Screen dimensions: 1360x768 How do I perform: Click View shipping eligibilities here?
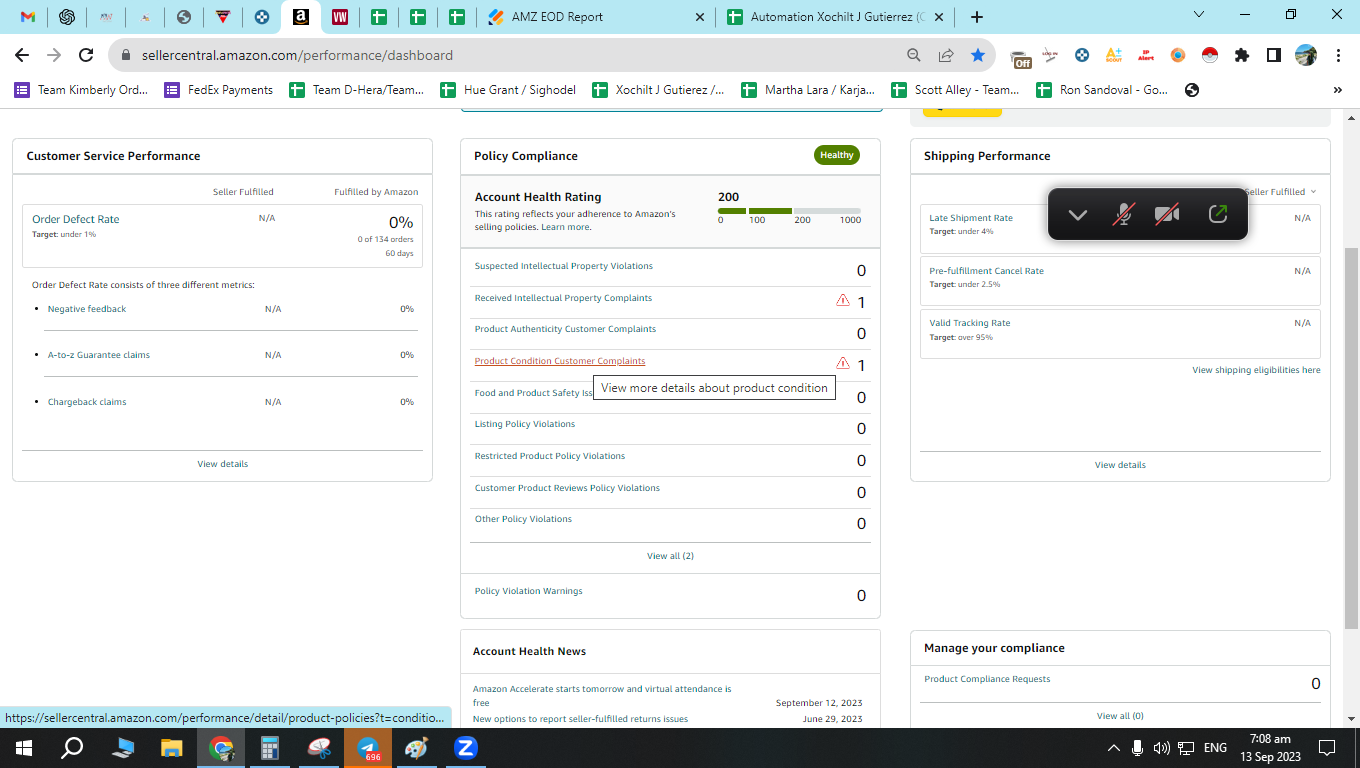pos(1256,370)
